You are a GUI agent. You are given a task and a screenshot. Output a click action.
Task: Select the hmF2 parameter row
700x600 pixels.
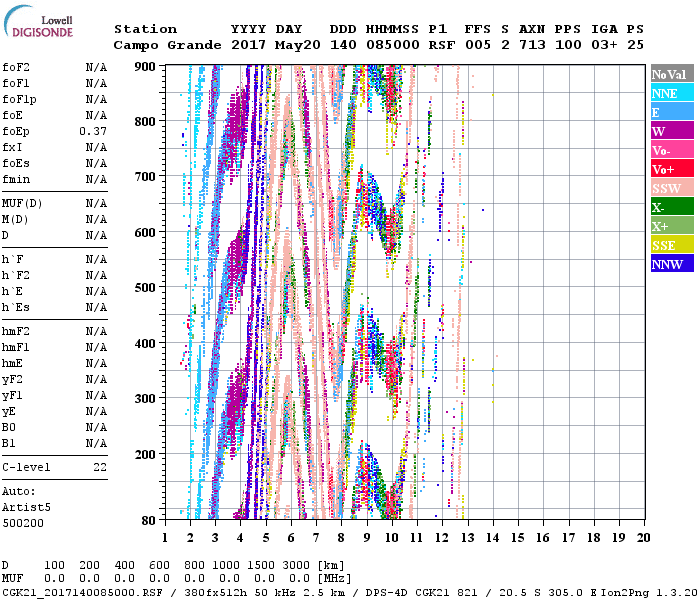[54, 331]
